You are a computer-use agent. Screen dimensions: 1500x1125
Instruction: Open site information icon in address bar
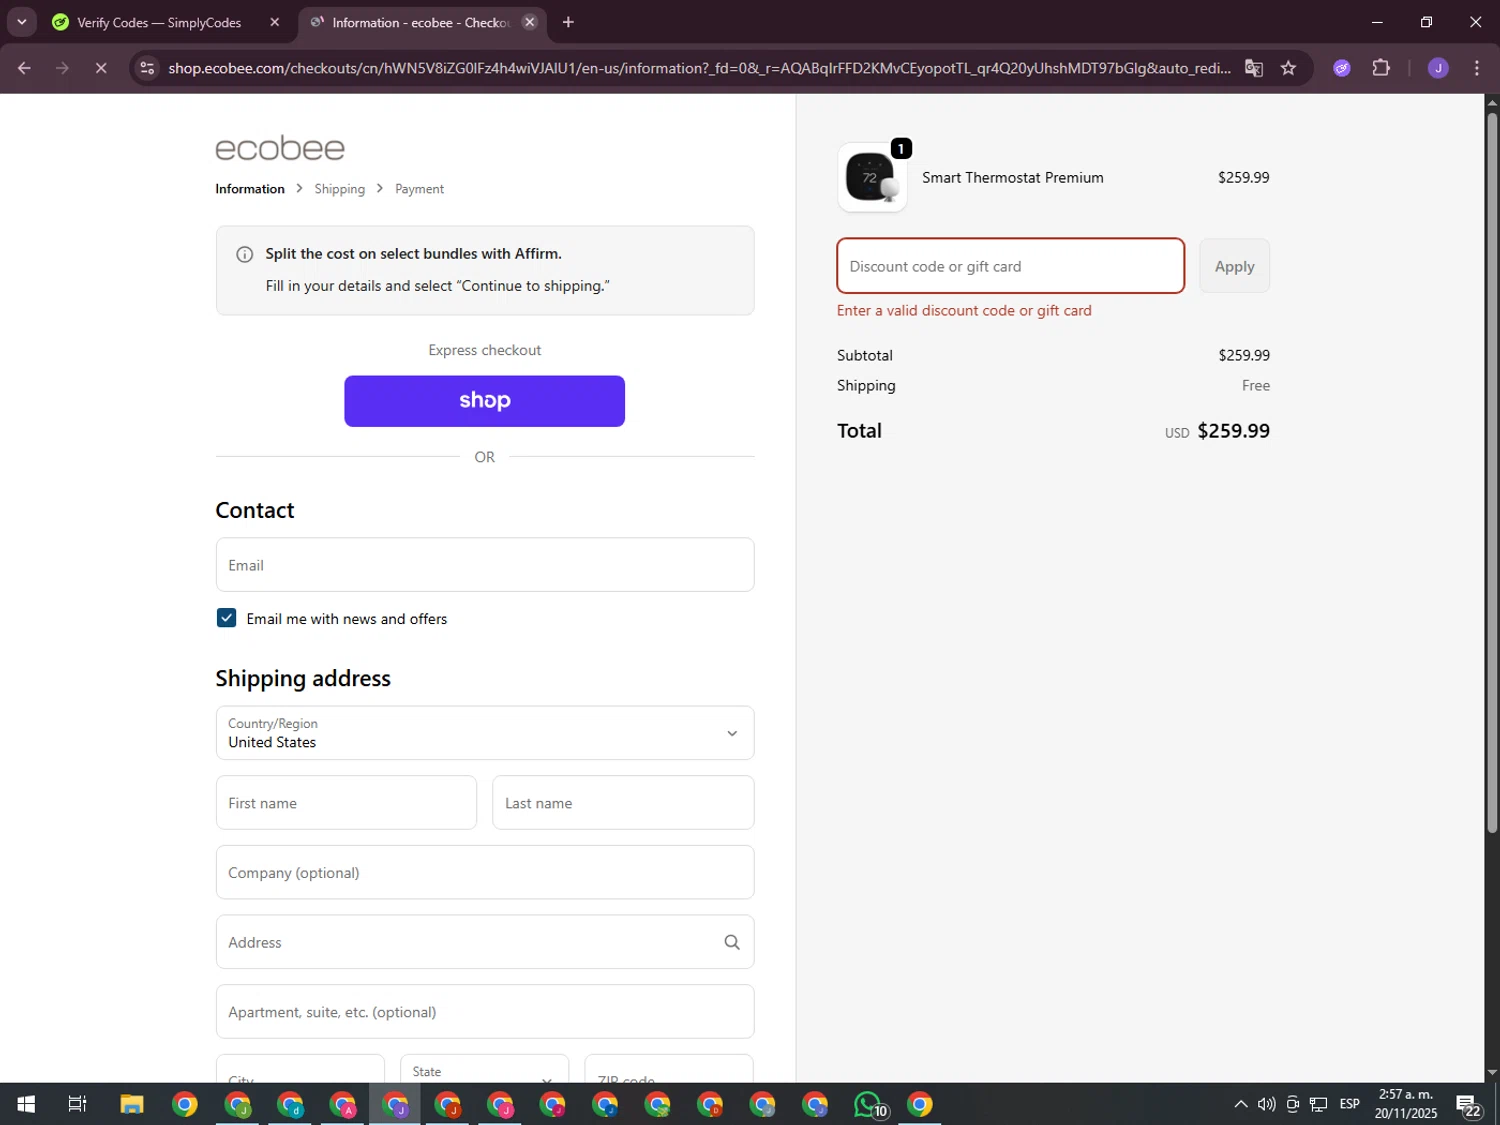click(147, 68)
